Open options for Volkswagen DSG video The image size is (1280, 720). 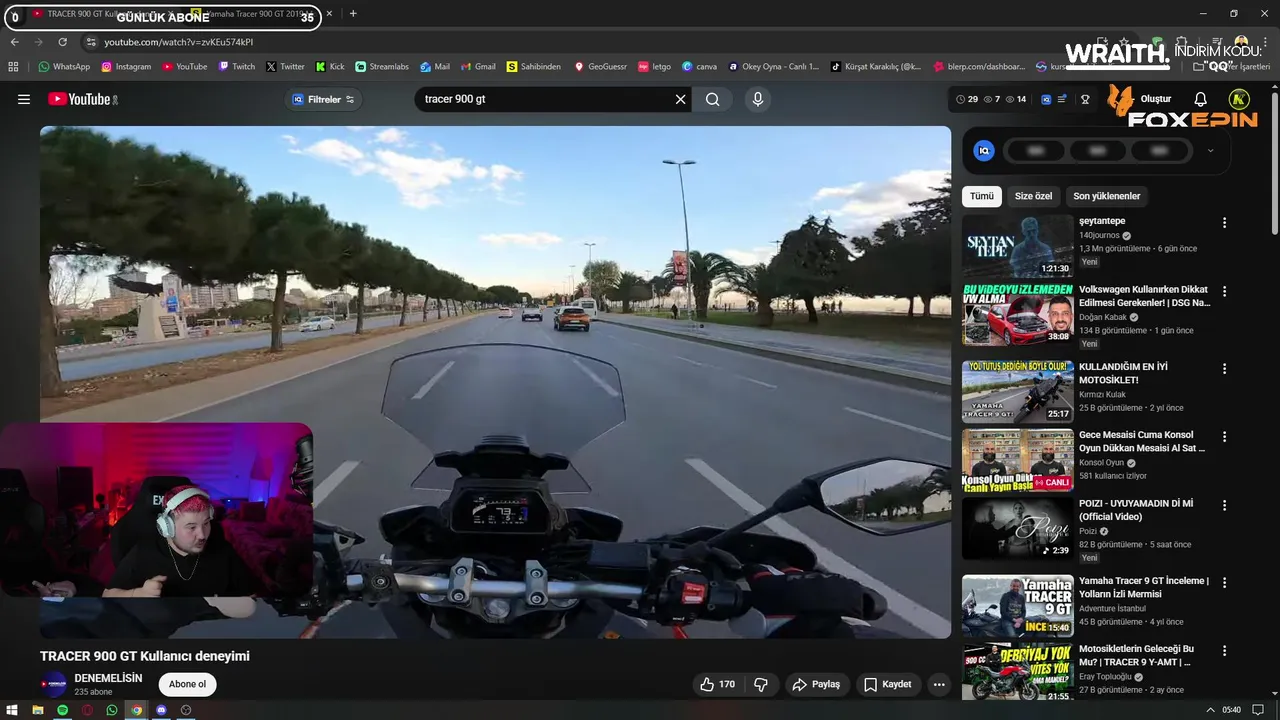1224,291
